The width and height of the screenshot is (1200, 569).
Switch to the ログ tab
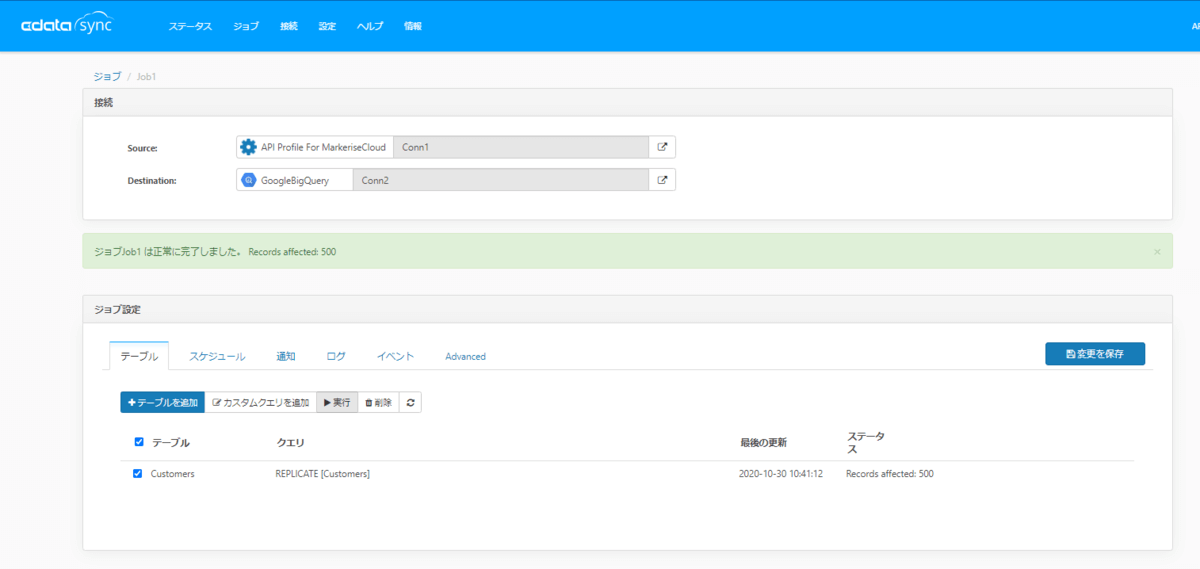coord(336,356)
